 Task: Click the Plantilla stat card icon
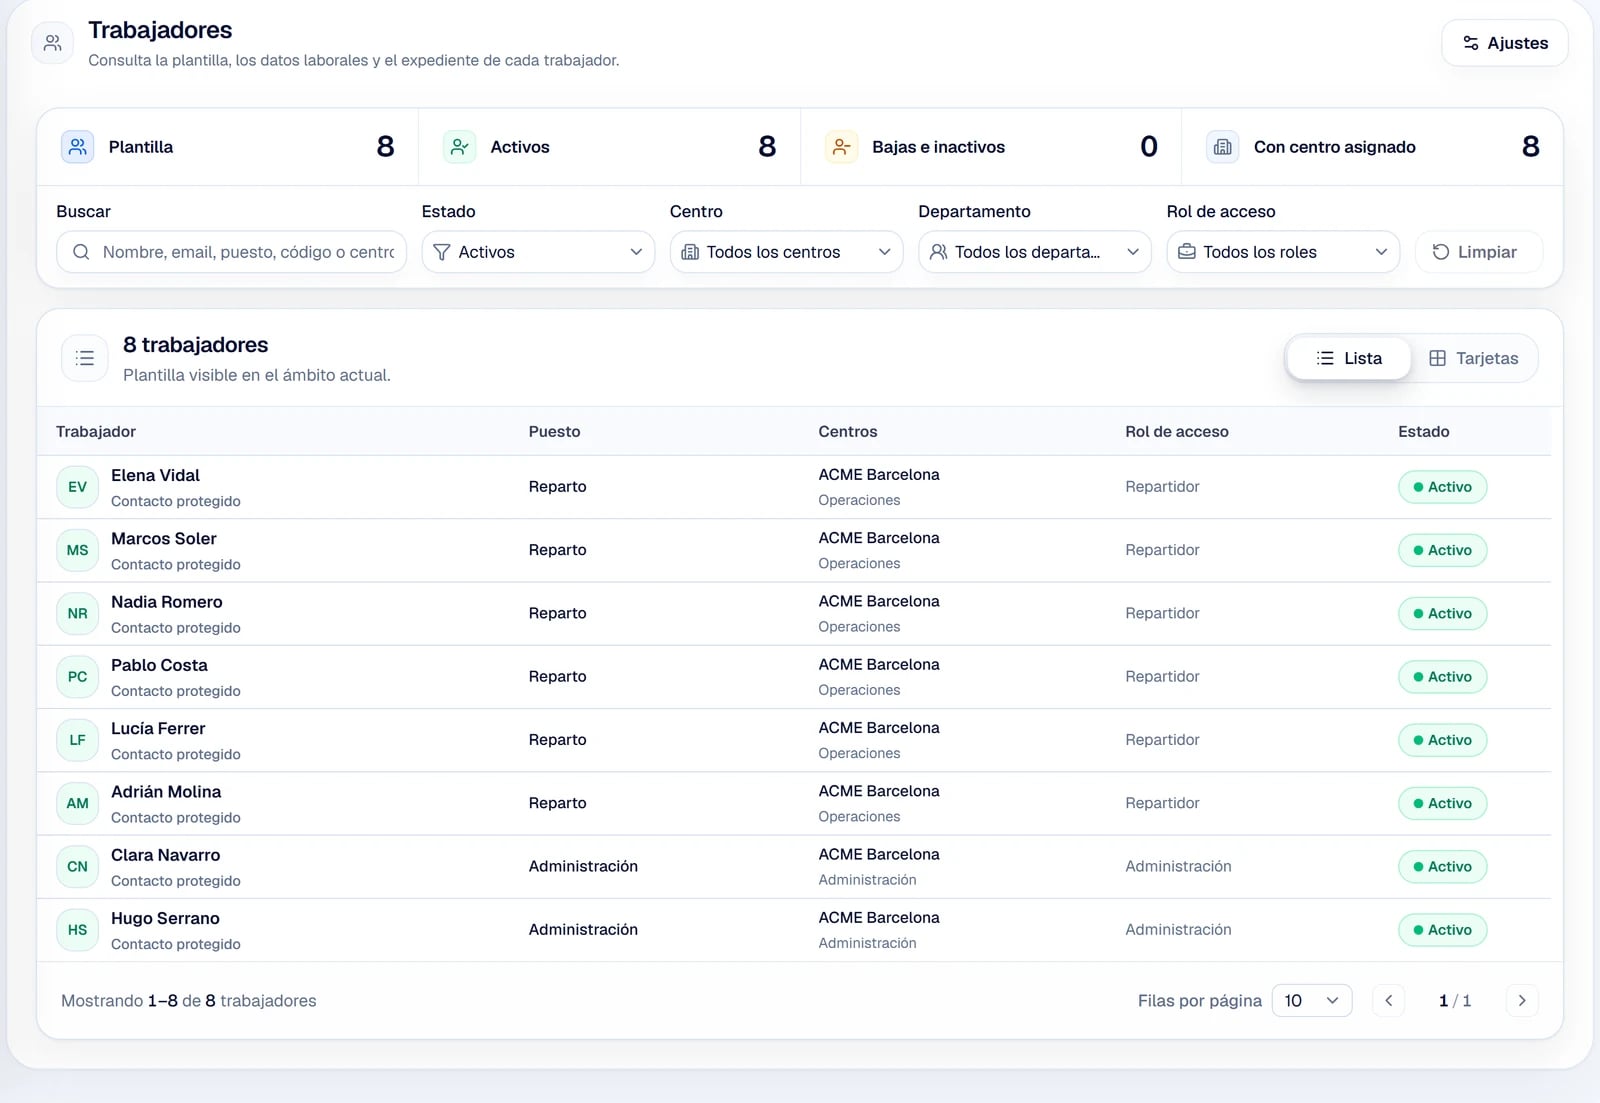click(x=78, y=147)
